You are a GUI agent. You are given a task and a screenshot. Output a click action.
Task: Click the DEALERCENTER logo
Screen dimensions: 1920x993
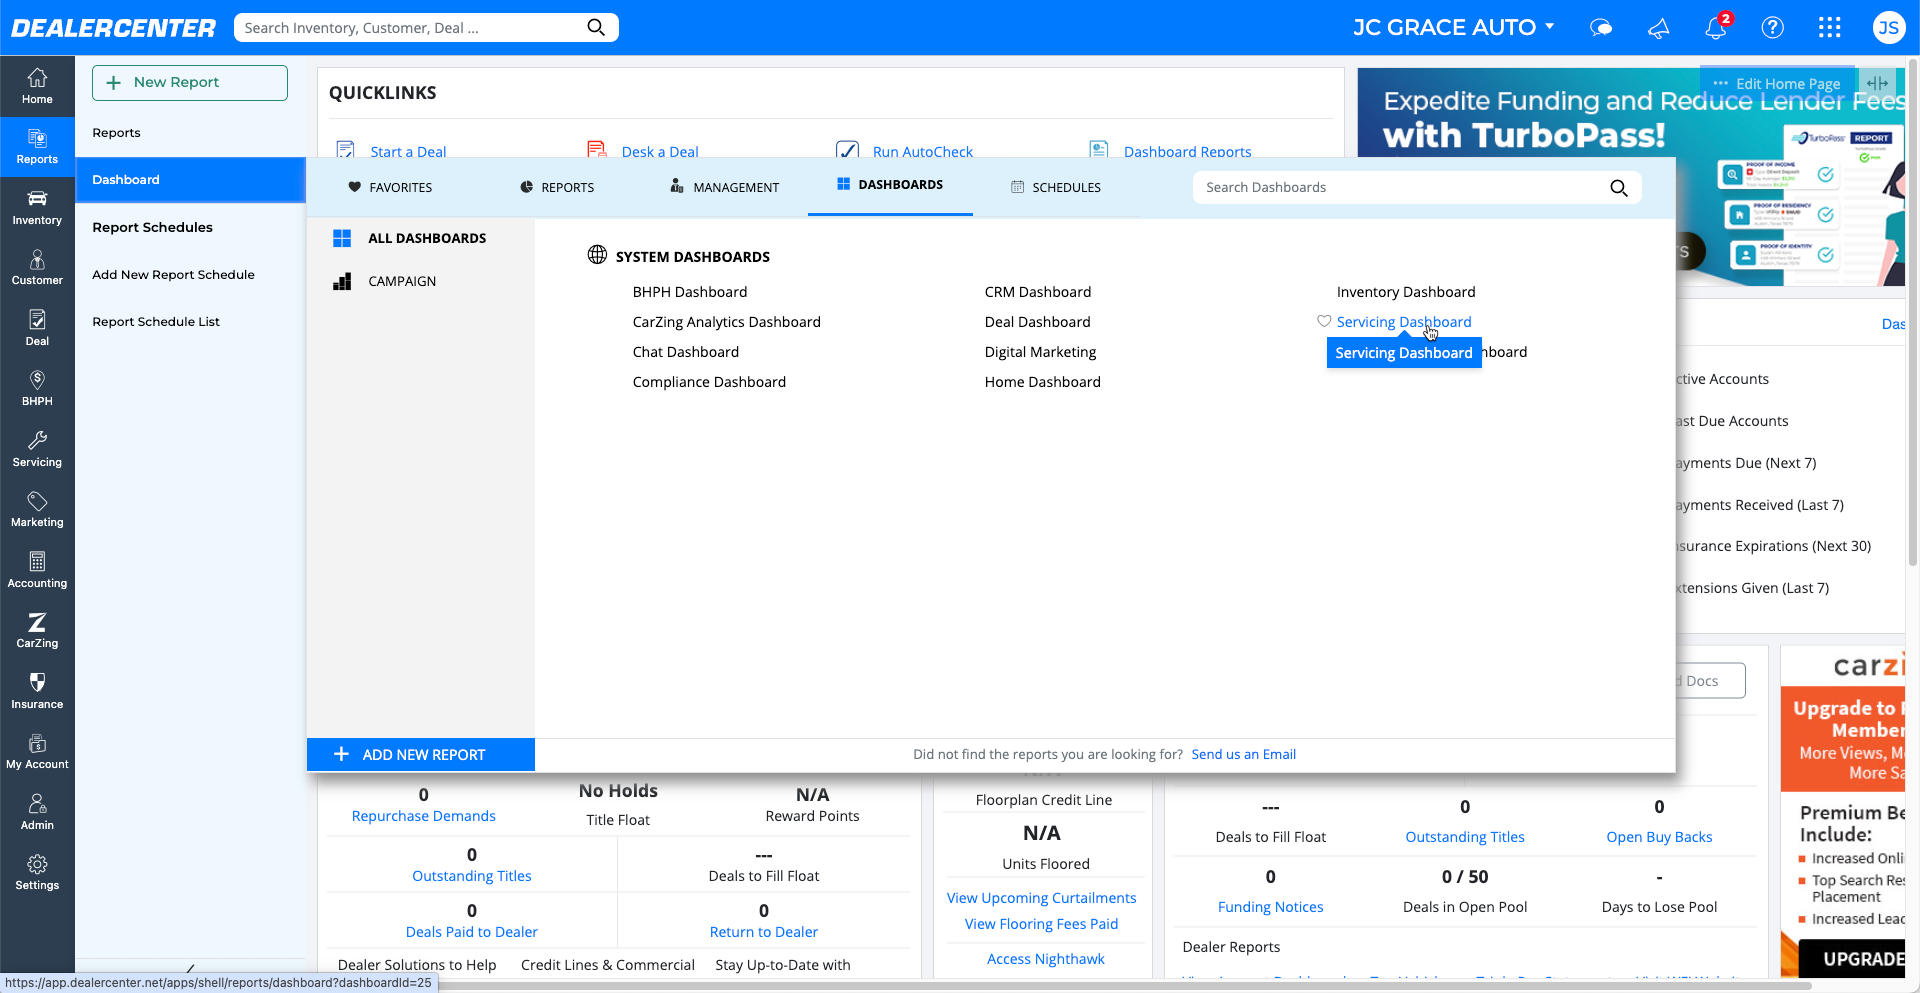[113, 28]
